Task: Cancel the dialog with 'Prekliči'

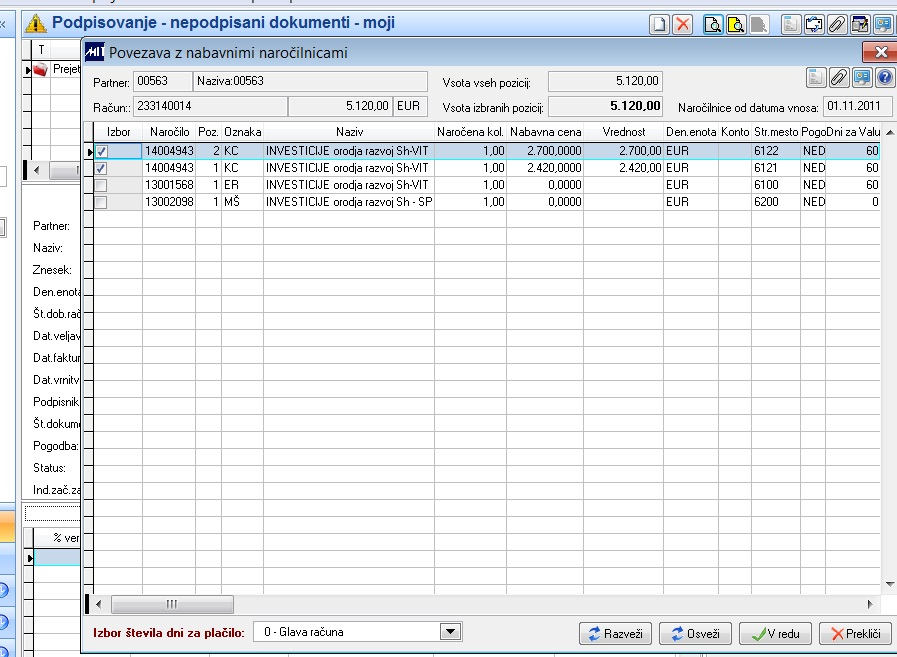Action: [855, 633]
